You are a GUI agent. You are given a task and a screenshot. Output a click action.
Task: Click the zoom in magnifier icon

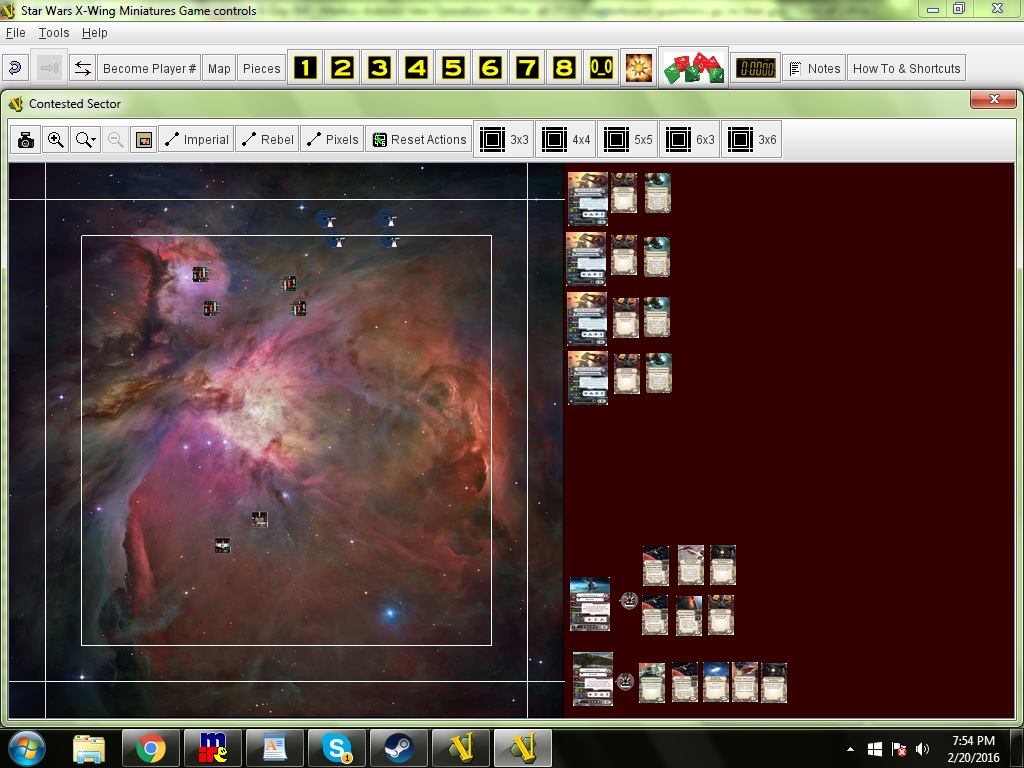click(56, 140)
